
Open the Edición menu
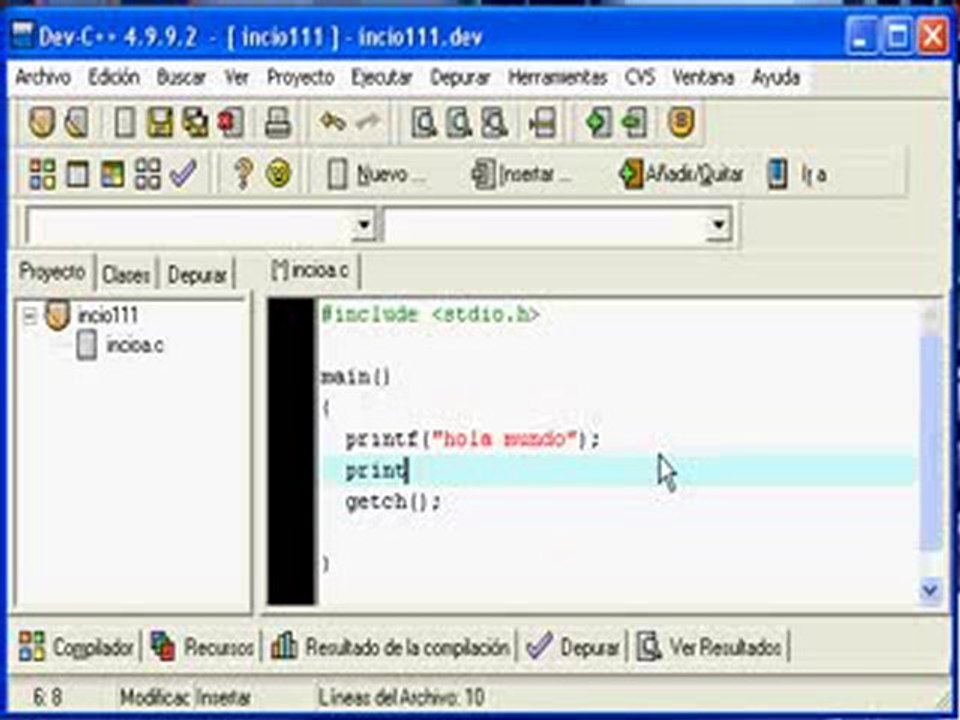(x=114, y=78)
